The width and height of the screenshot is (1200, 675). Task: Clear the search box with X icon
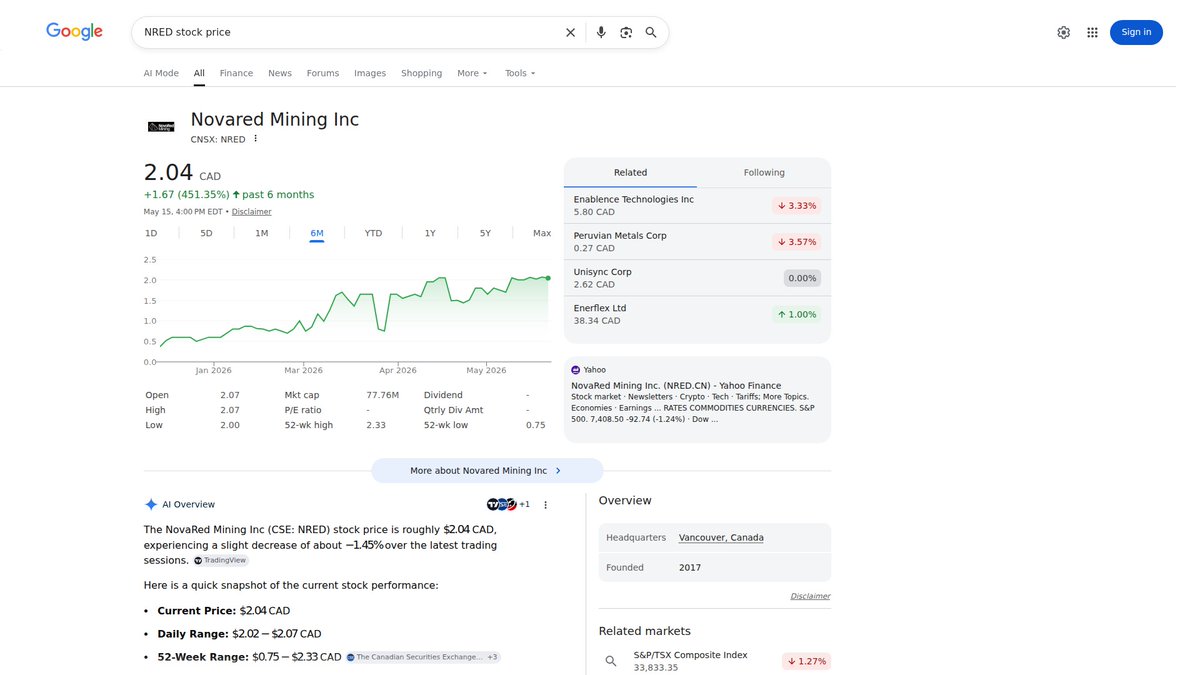coord(570,32)
